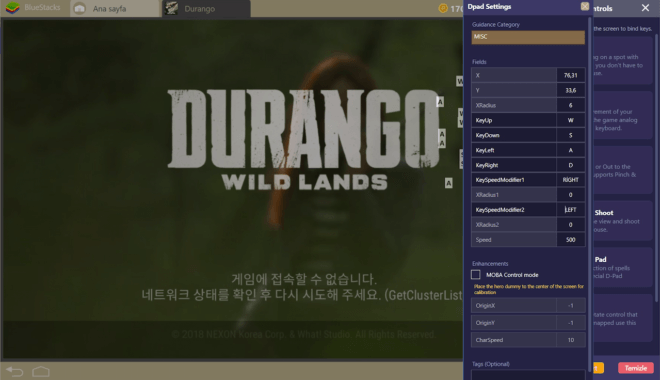Click the Speed value field showing 500
The width and height of the screenshot is (660, 380).
pyautogui.click(x=570, y=240)
